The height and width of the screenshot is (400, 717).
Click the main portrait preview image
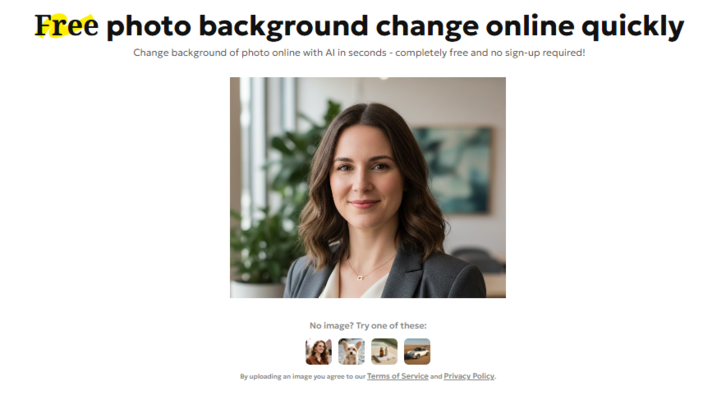tap(368, 187)
